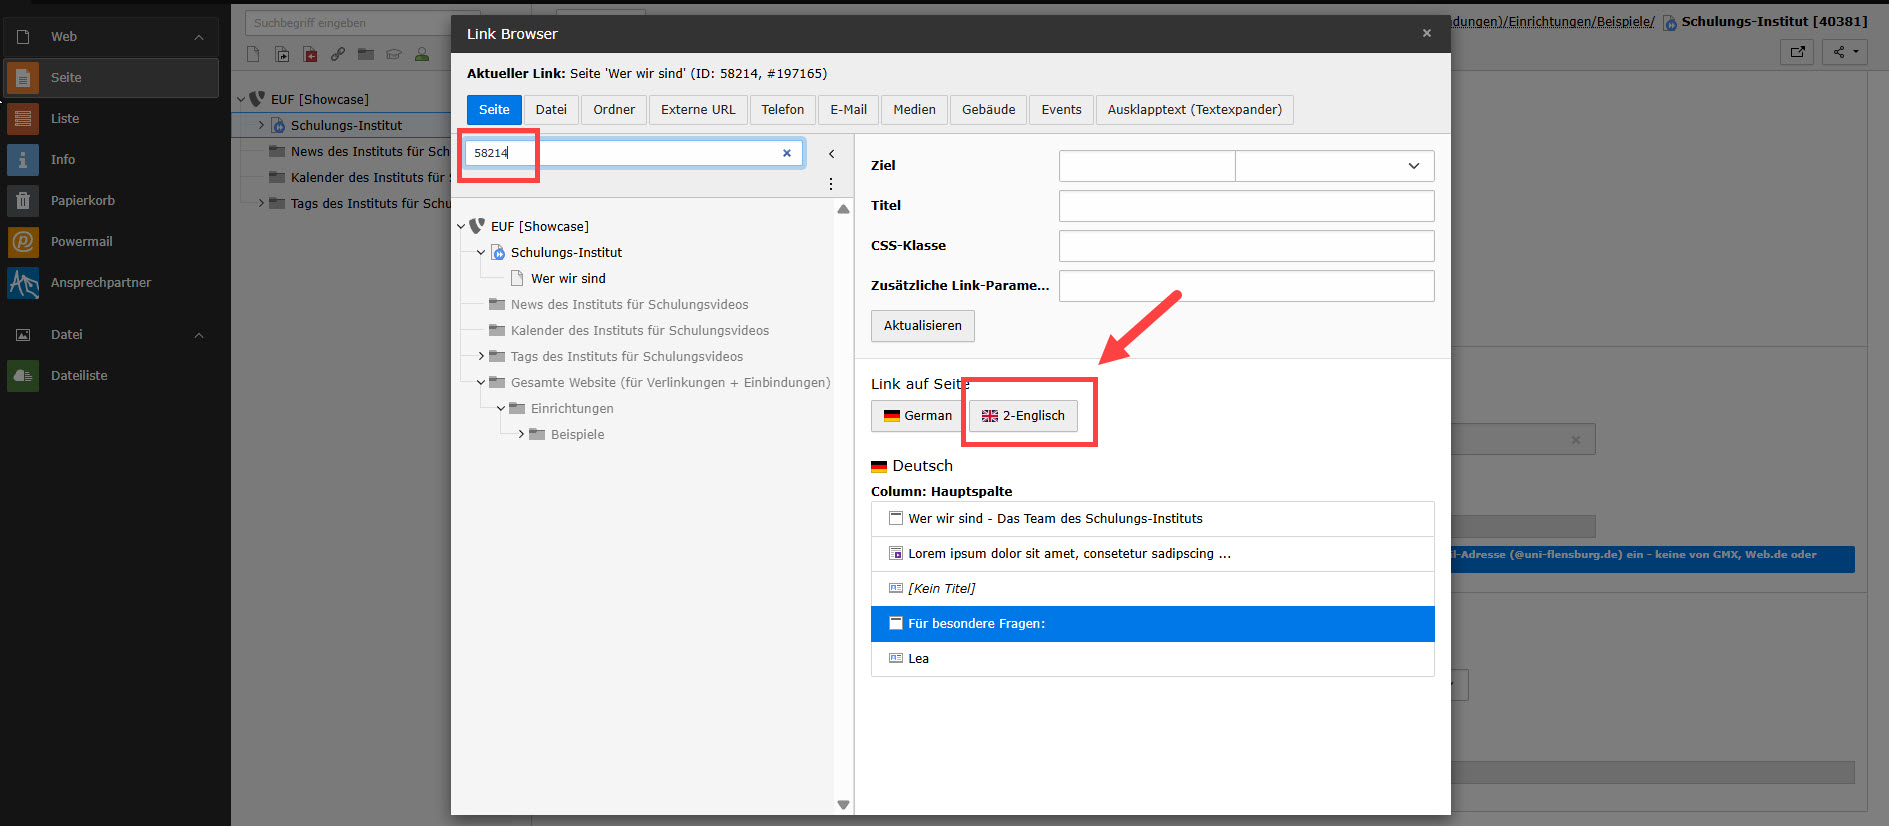
Task: Open the Ziel target dropdown
Action: coord(1334,166)
